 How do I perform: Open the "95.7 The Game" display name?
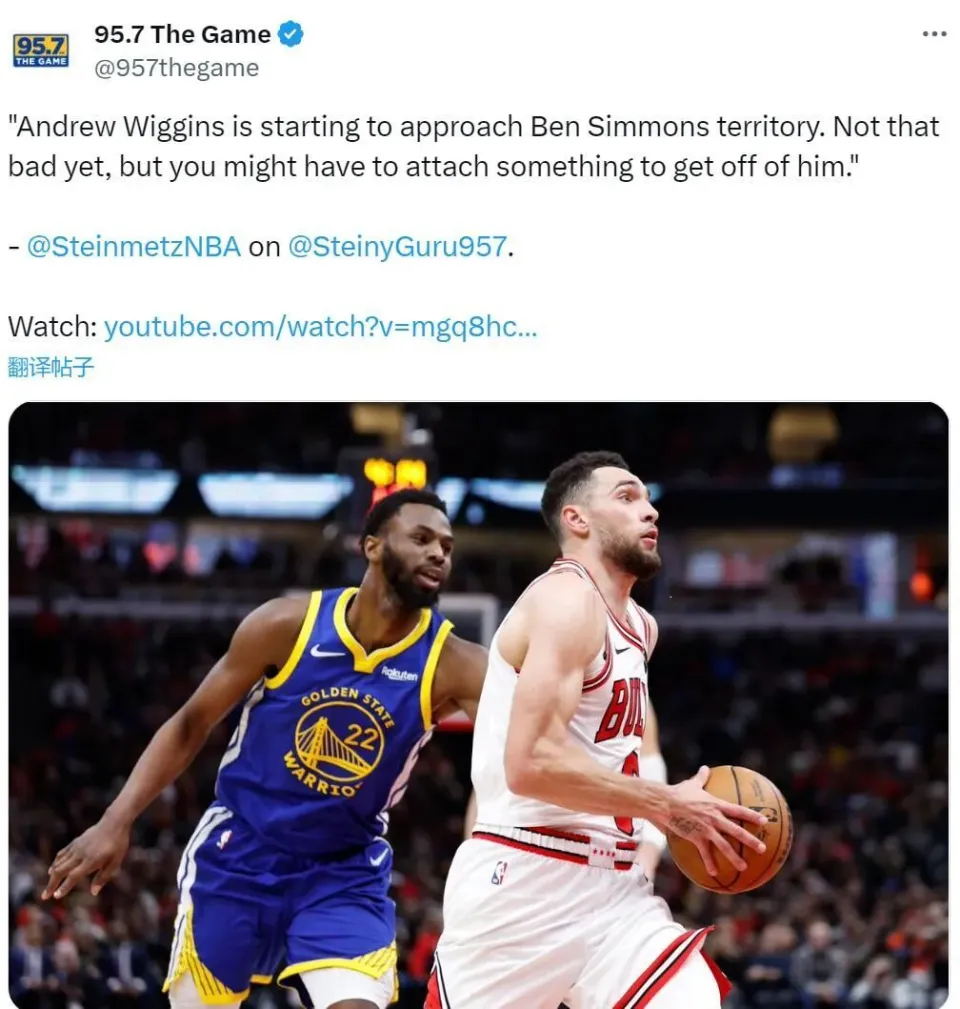(182, 34)
